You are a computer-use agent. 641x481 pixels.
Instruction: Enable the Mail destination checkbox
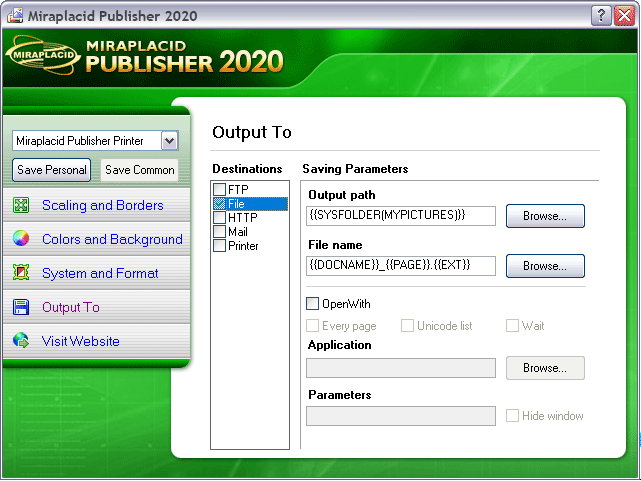(x=220, y=232)
